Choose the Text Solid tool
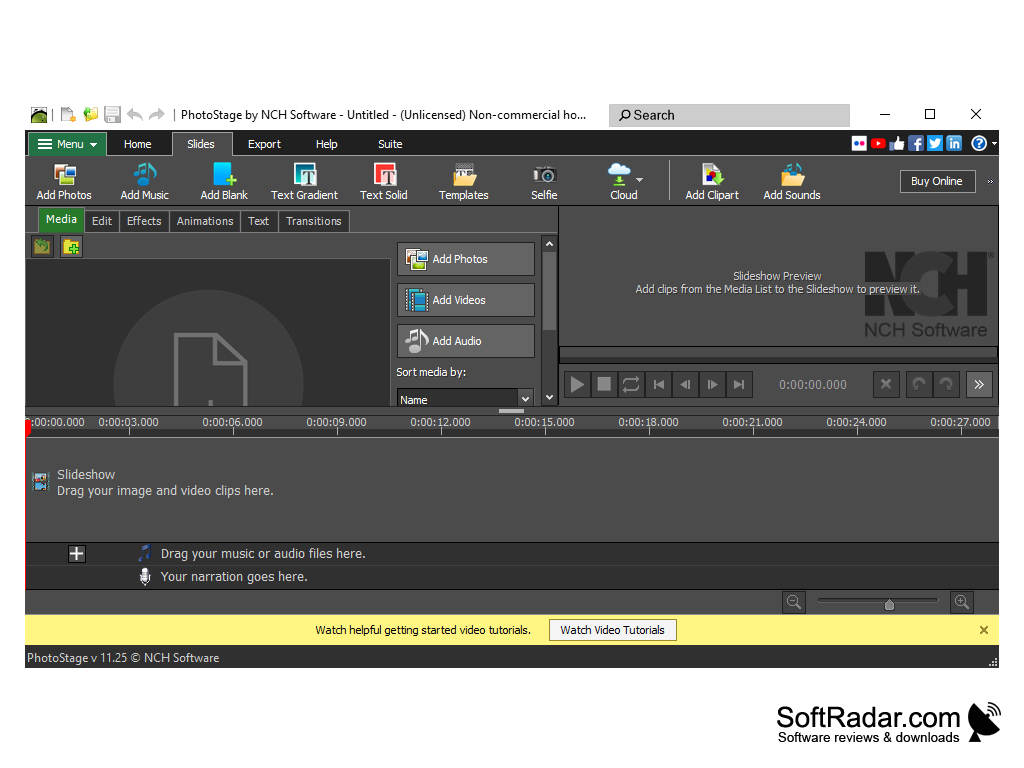The width and height of the screenshot is (1024, 768). [x=384, y=182]
